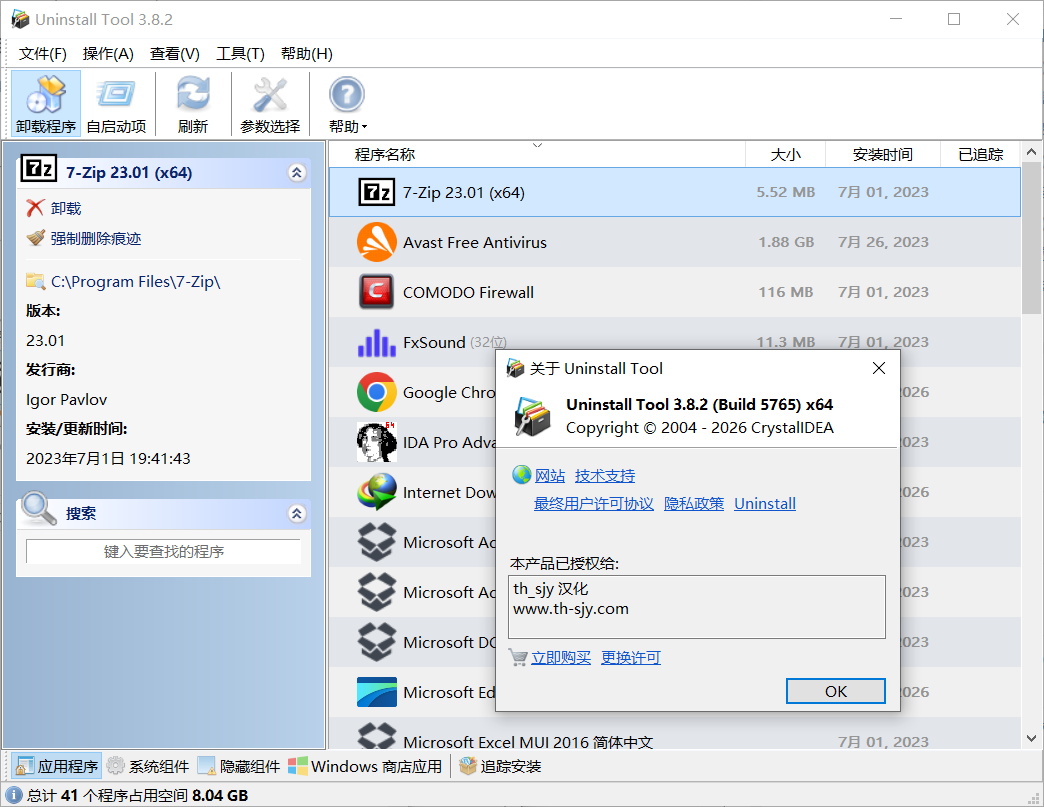Switch to Windows 商店应用 bottom tab

[x=366, y=766]
